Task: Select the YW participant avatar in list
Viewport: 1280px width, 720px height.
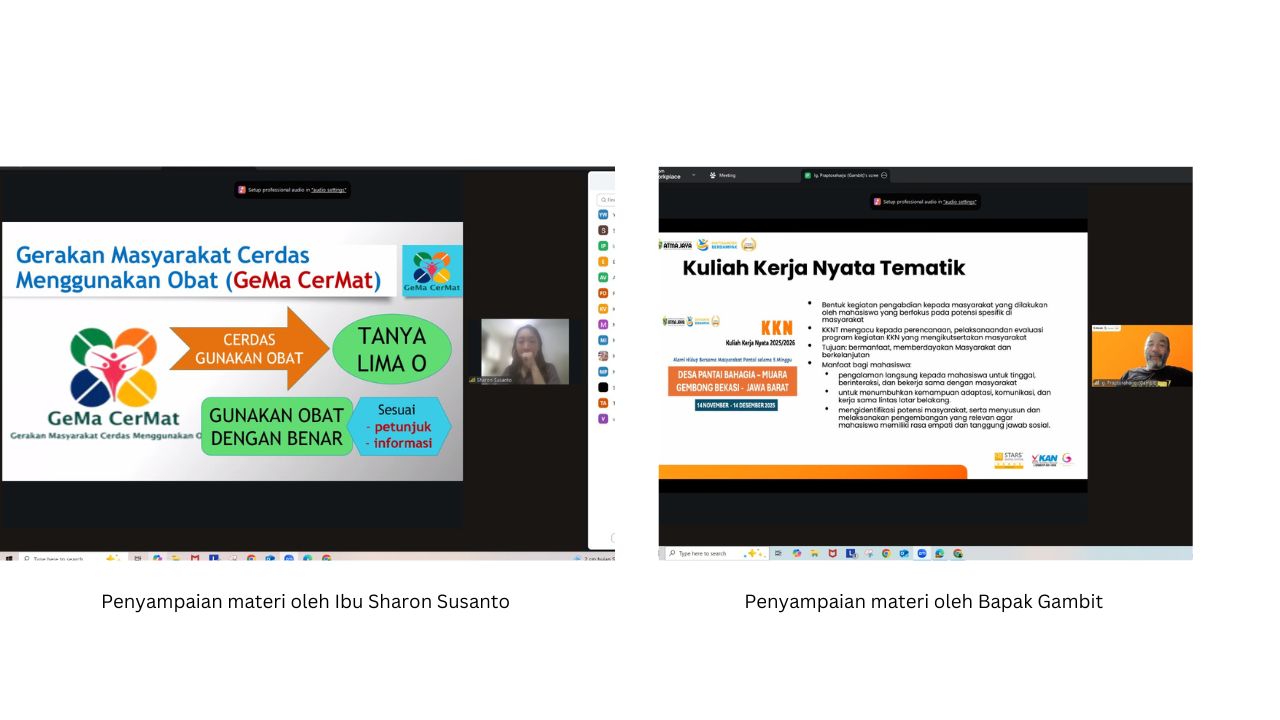Action: coord(603,215)
